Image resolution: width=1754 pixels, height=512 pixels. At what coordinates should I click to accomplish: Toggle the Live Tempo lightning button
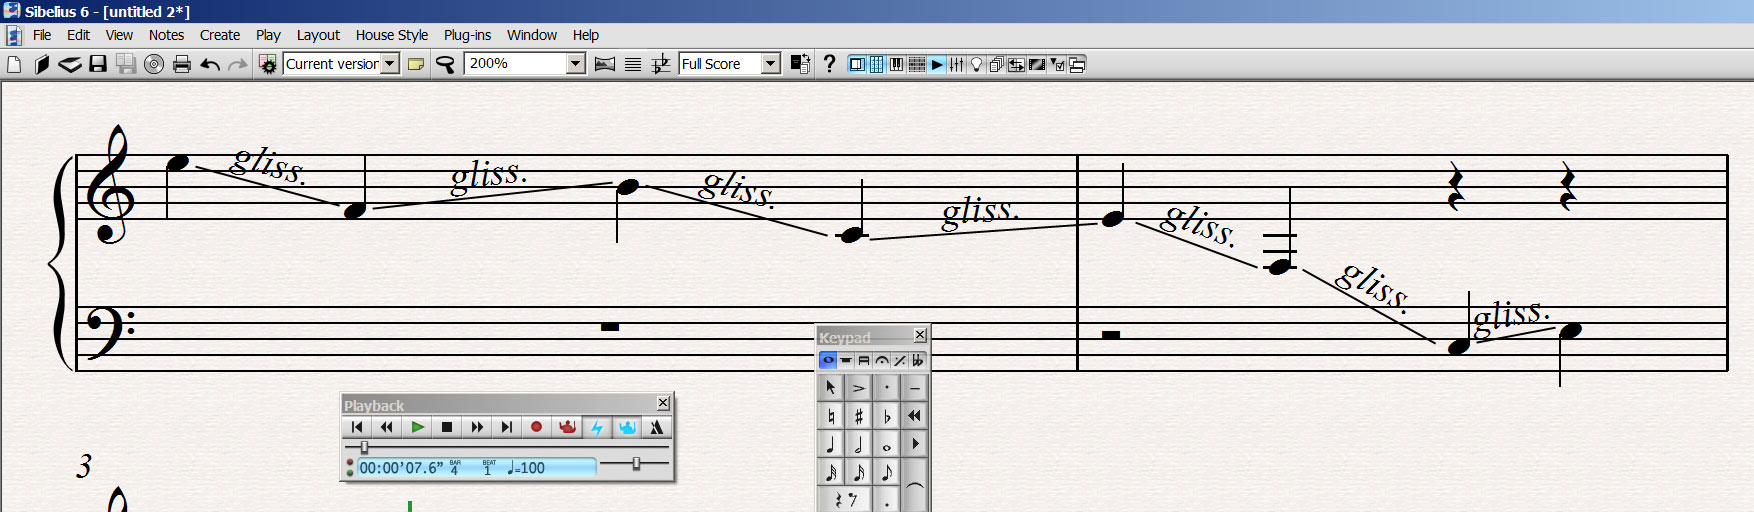coord(597,427)
